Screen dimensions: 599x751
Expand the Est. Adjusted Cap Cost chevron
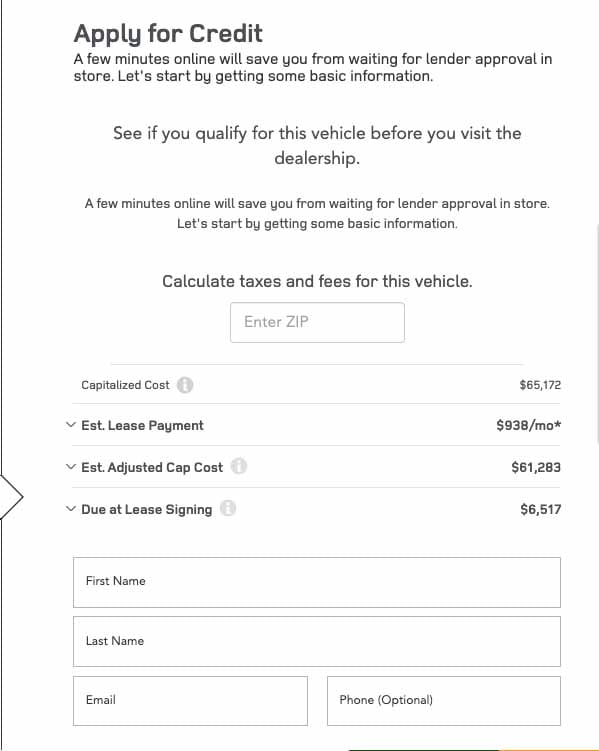pos(71,467)
